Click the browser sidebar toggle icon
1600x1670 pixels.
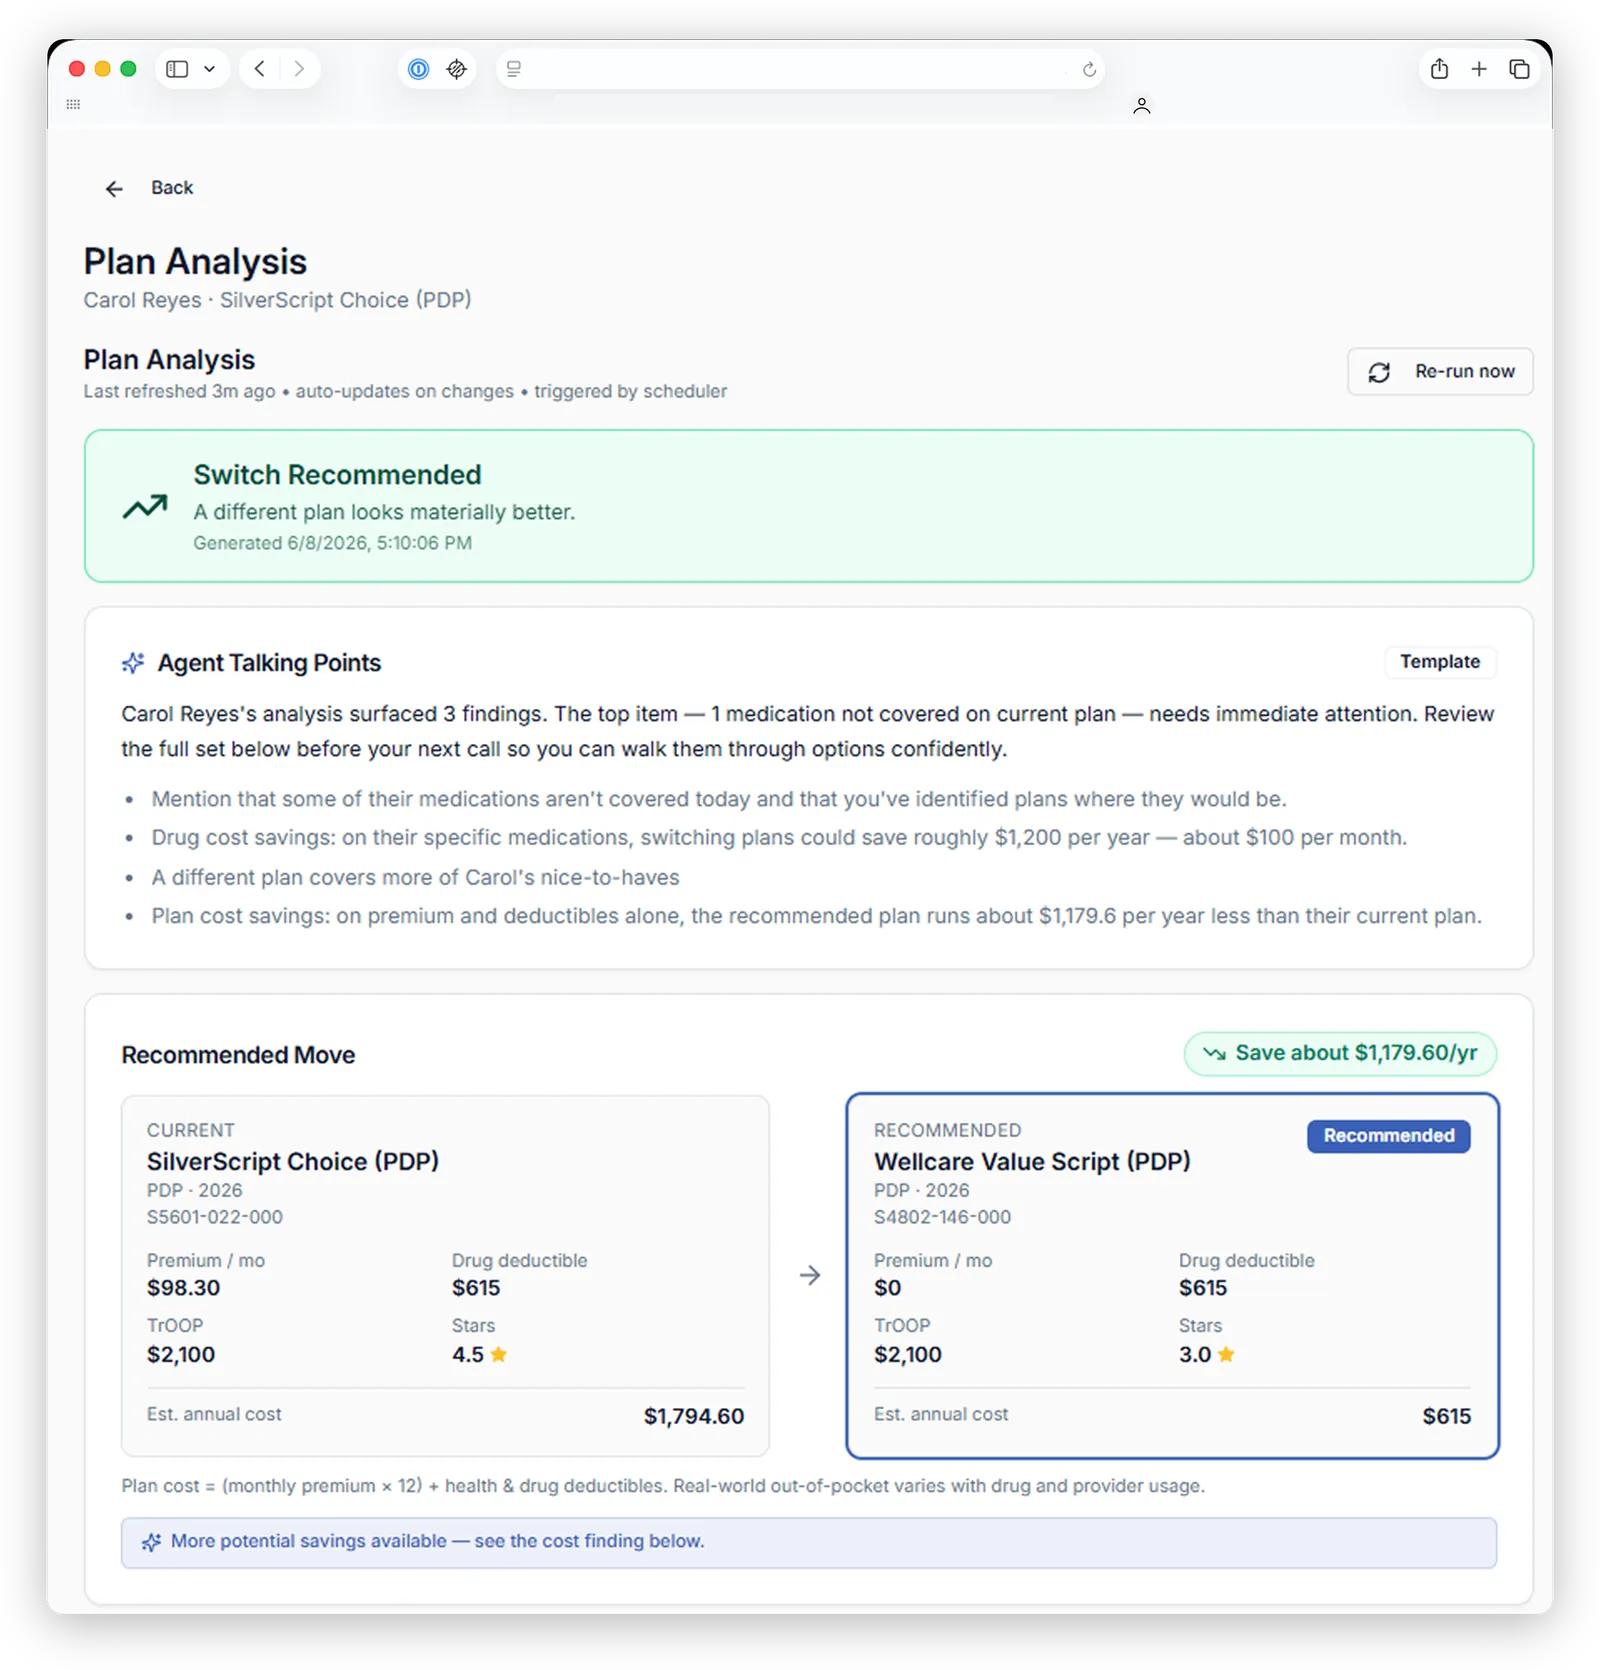pos(177,69)
